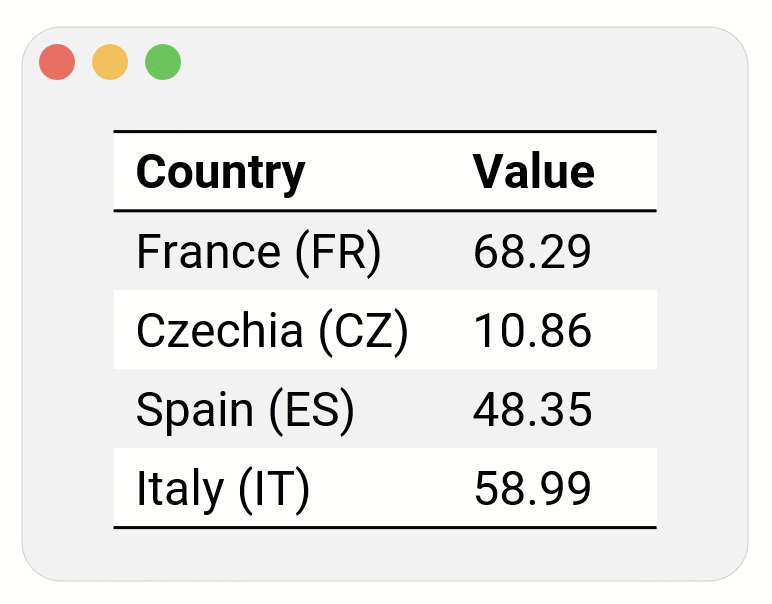Click the red close window button
The width and height of the screenshot is (772, 604).
pos(57,62)
